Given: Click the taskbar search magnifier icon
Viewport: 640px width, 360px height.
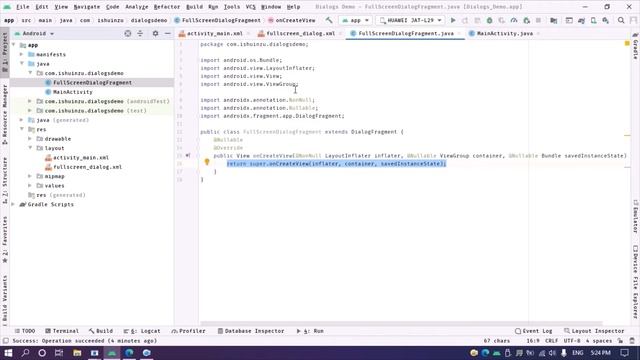Looking at the screenshot, I should [x=25, y=353].
